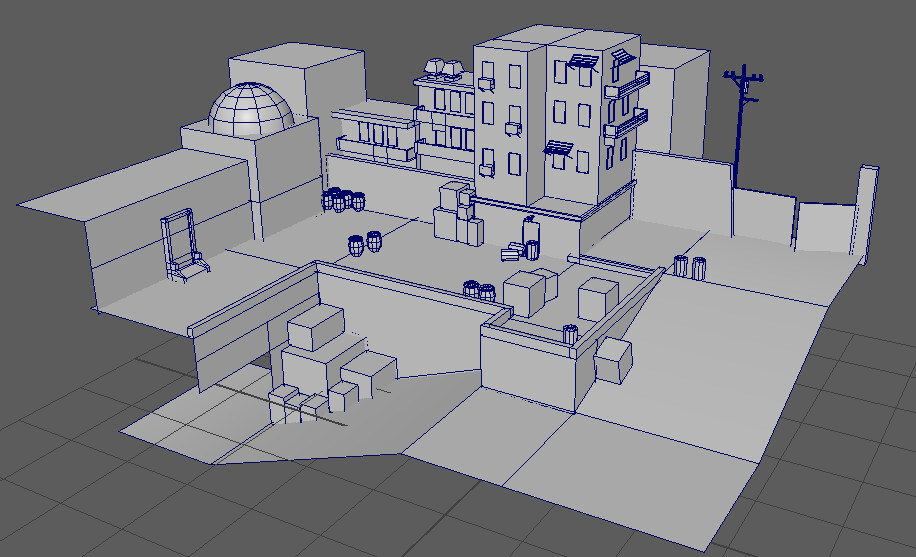Select the upper balcony on the apartment building's side
The height and width of the screenshot is (557, 916).
point(627,85)
